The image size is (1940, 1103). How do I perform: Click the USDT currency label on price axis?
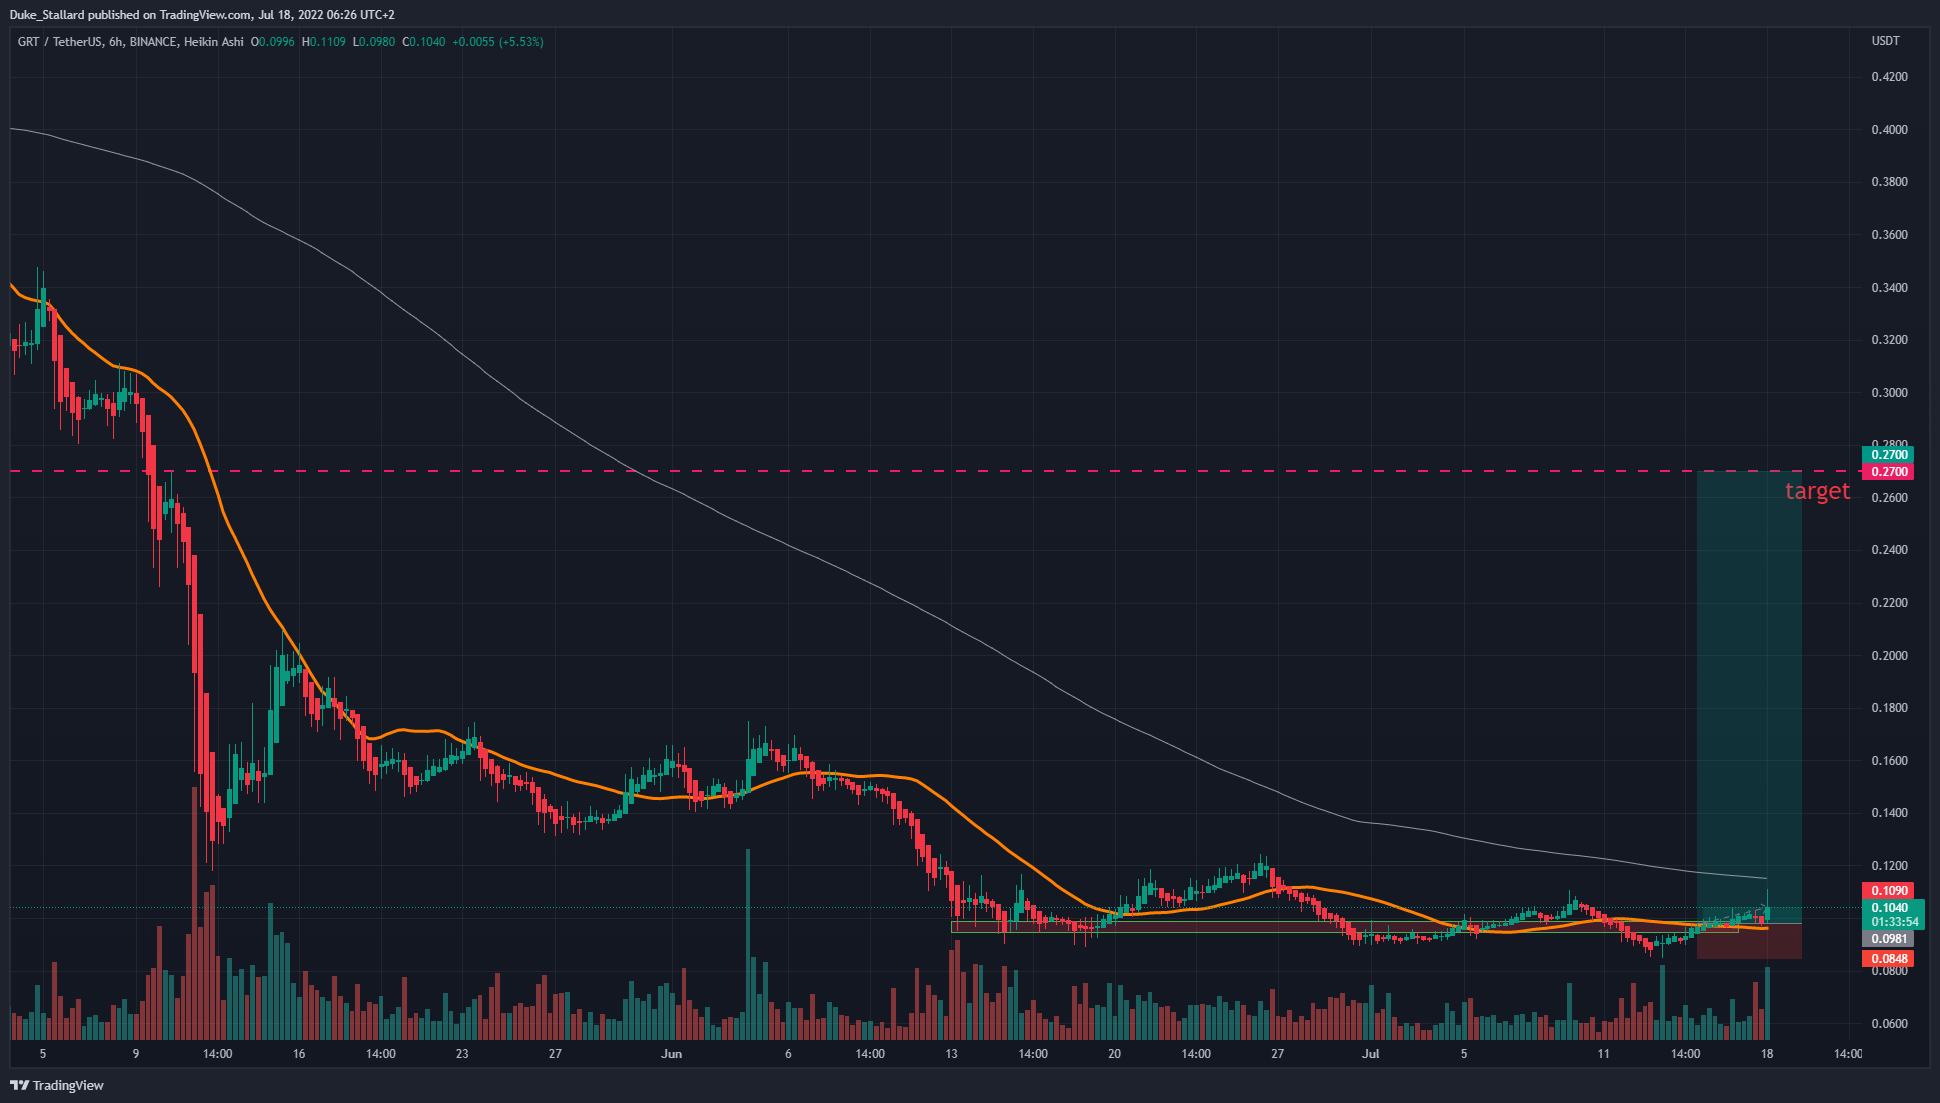coord(1885,41)
